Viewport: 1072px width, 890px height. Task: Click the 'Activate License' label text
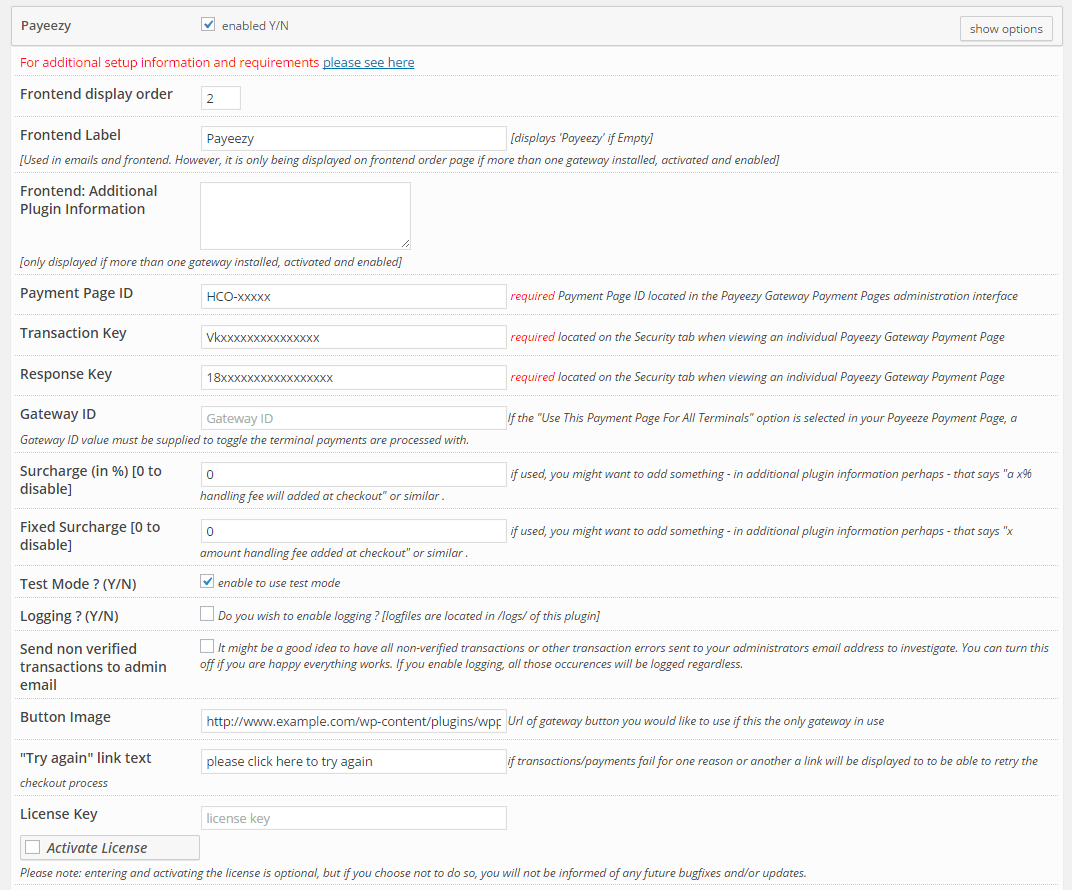97,848
